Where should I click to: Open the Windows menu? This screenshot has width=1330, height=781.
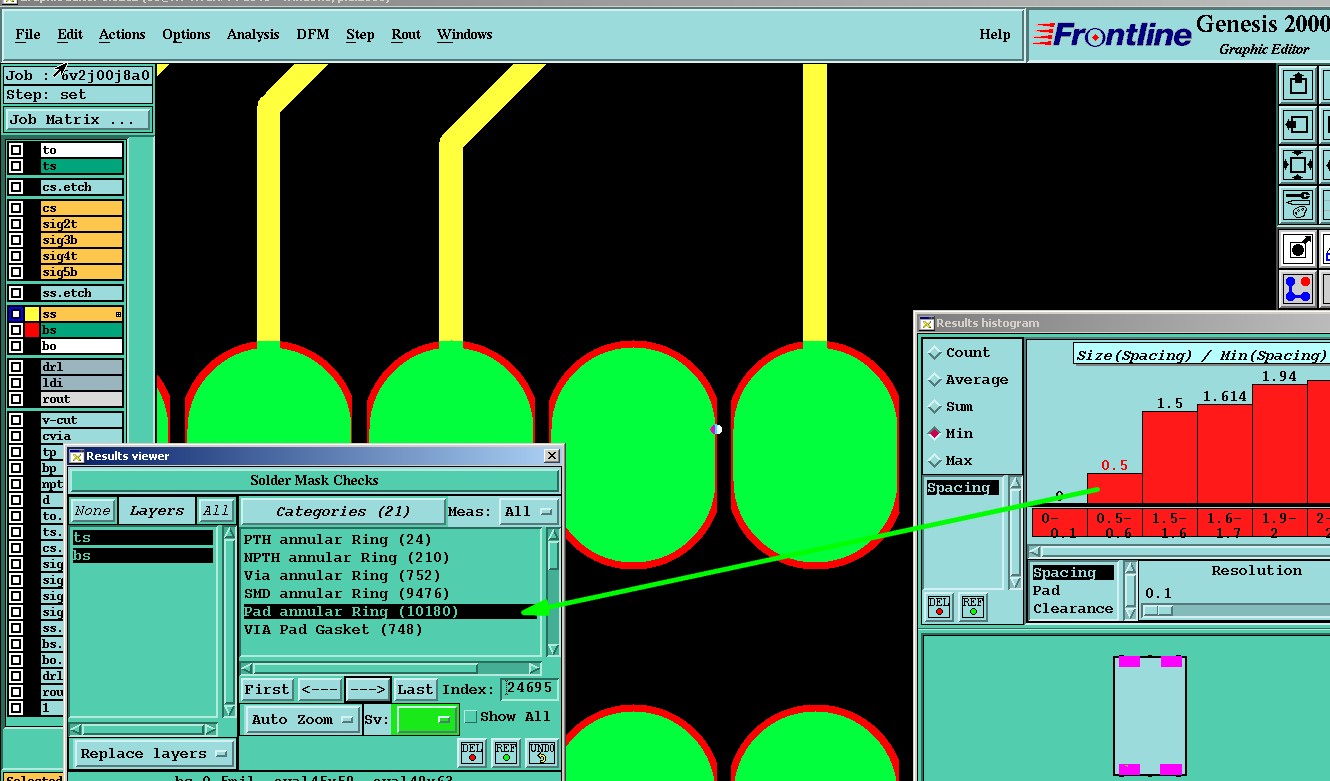pos(465,34)
